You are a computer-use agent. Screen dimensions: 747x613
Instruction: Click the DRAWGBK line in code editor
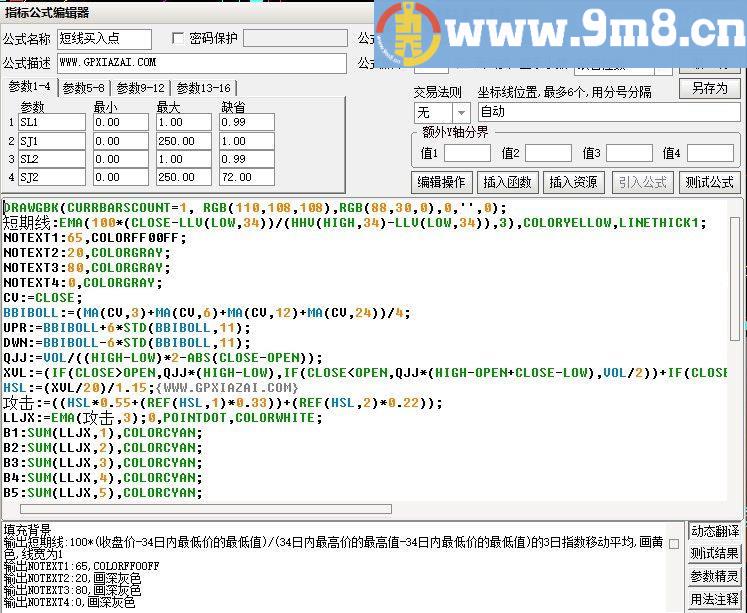coord(255,208)
